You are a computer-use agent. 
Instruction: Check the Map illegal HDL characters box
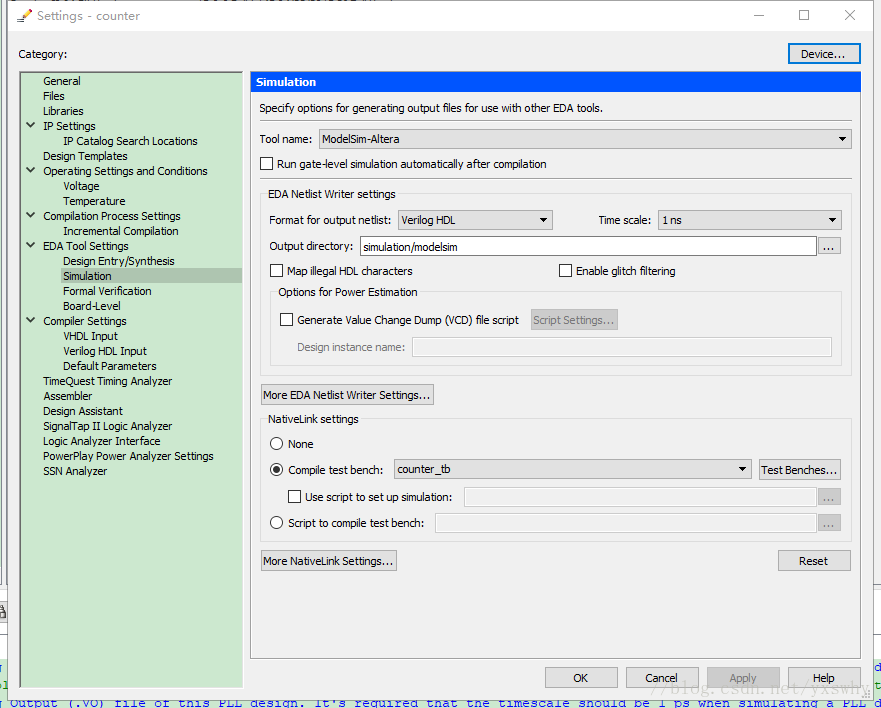277,271
